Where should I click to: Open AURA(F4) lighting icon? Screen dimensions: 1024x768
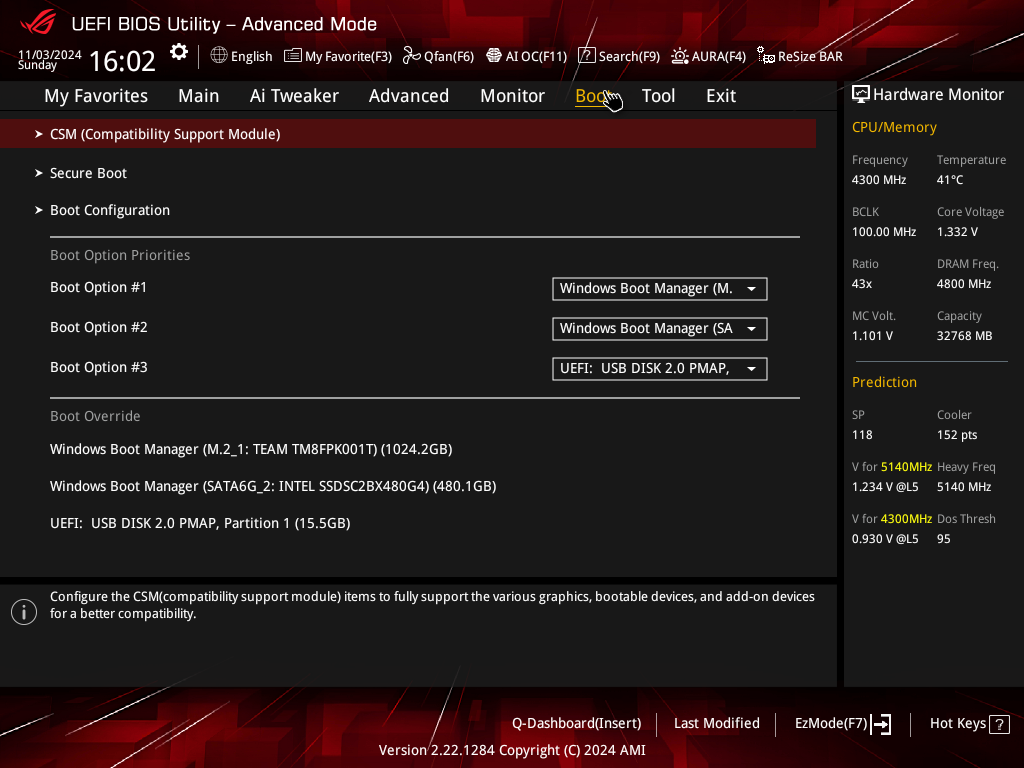(x=680, y=56)
